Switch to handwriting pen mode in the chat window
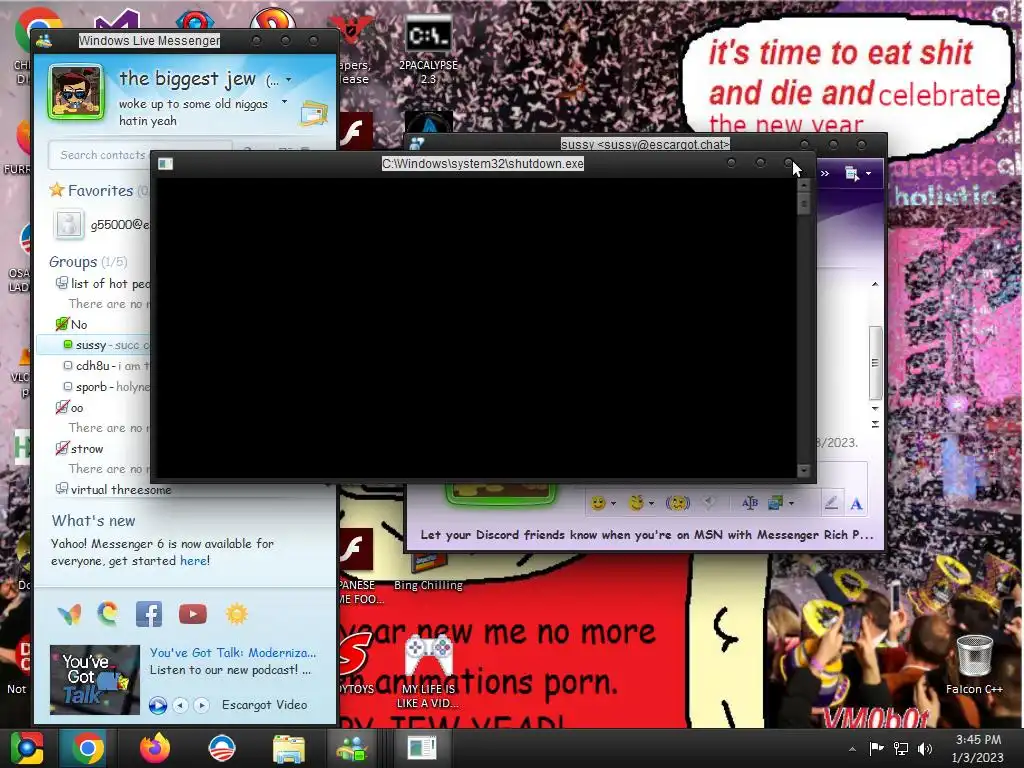 831,502
